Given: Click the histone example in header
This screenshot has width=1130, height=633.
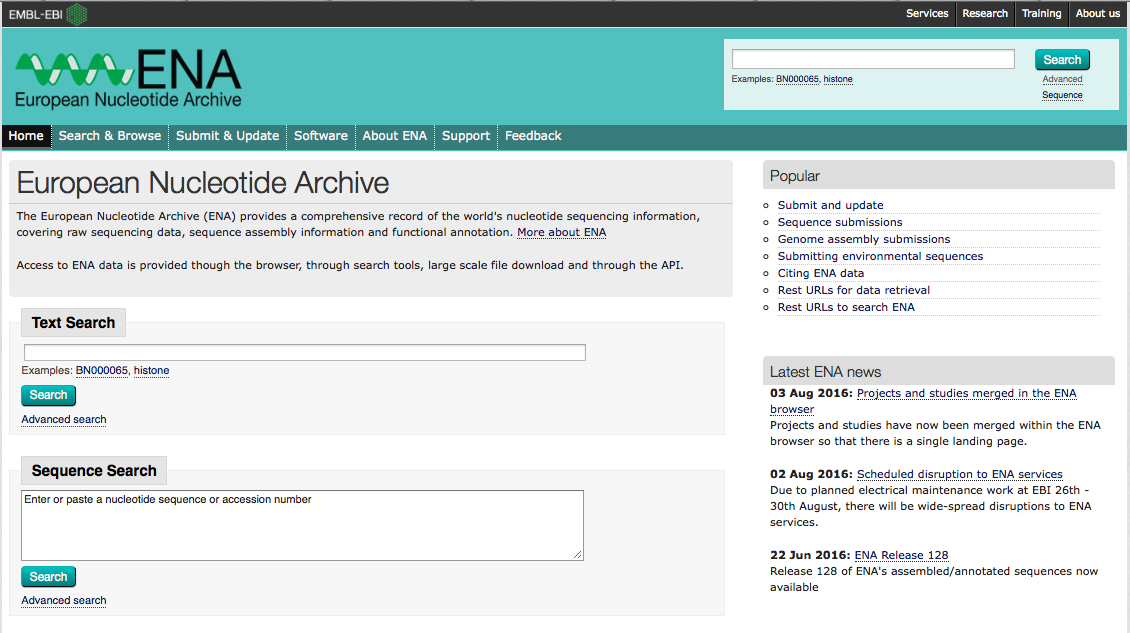Looking at the screenshot, I should coord(837,79).
